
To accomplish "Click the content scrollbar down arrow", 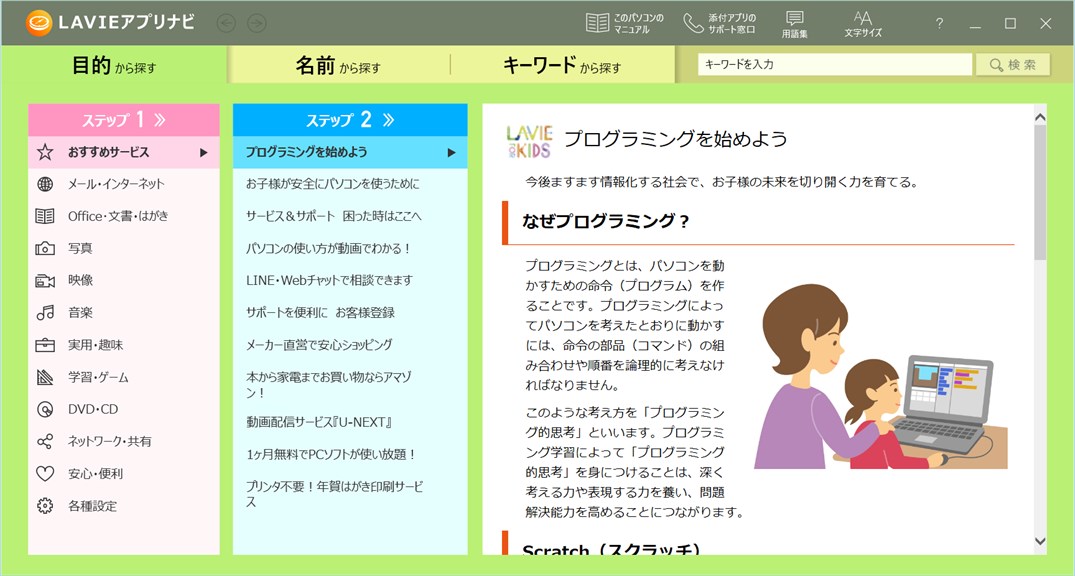I will click(x=1040, y=542).
